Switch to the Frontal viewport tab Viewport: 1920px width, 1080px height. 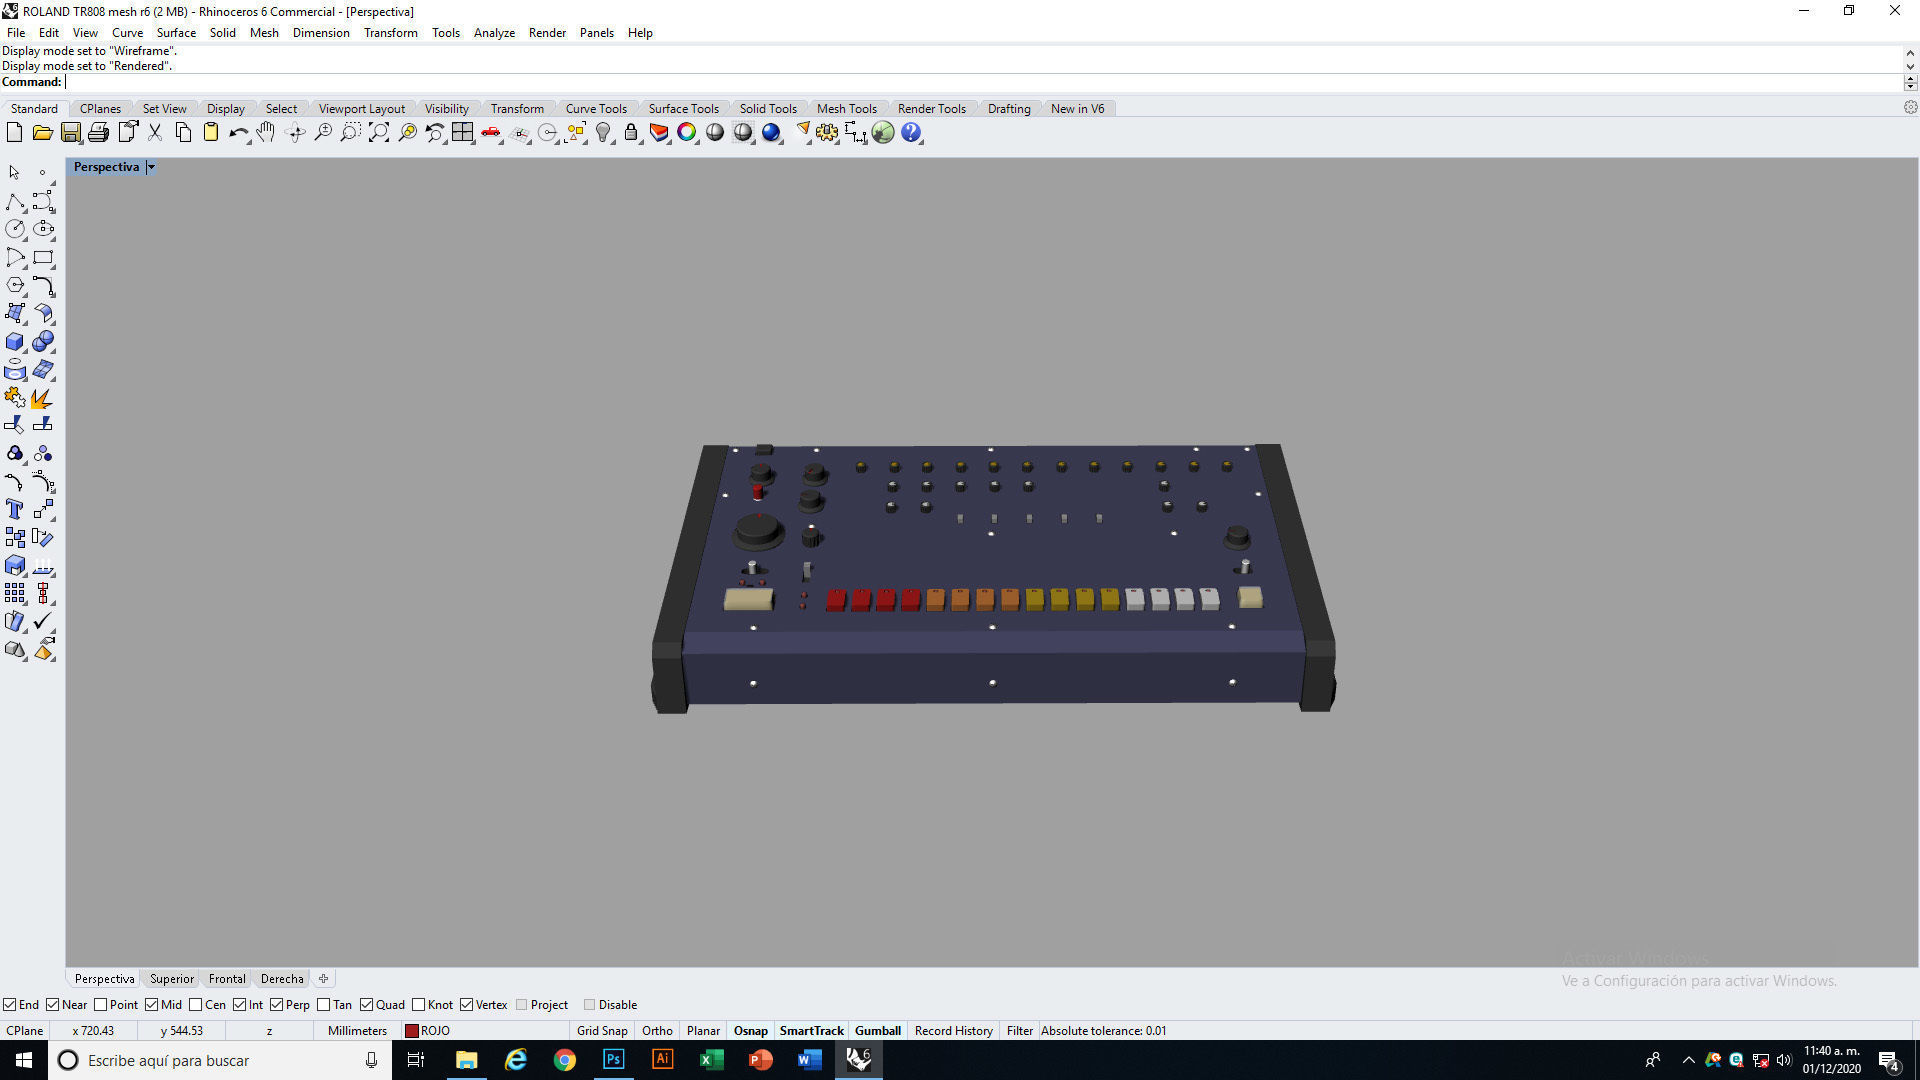[227, 979]
